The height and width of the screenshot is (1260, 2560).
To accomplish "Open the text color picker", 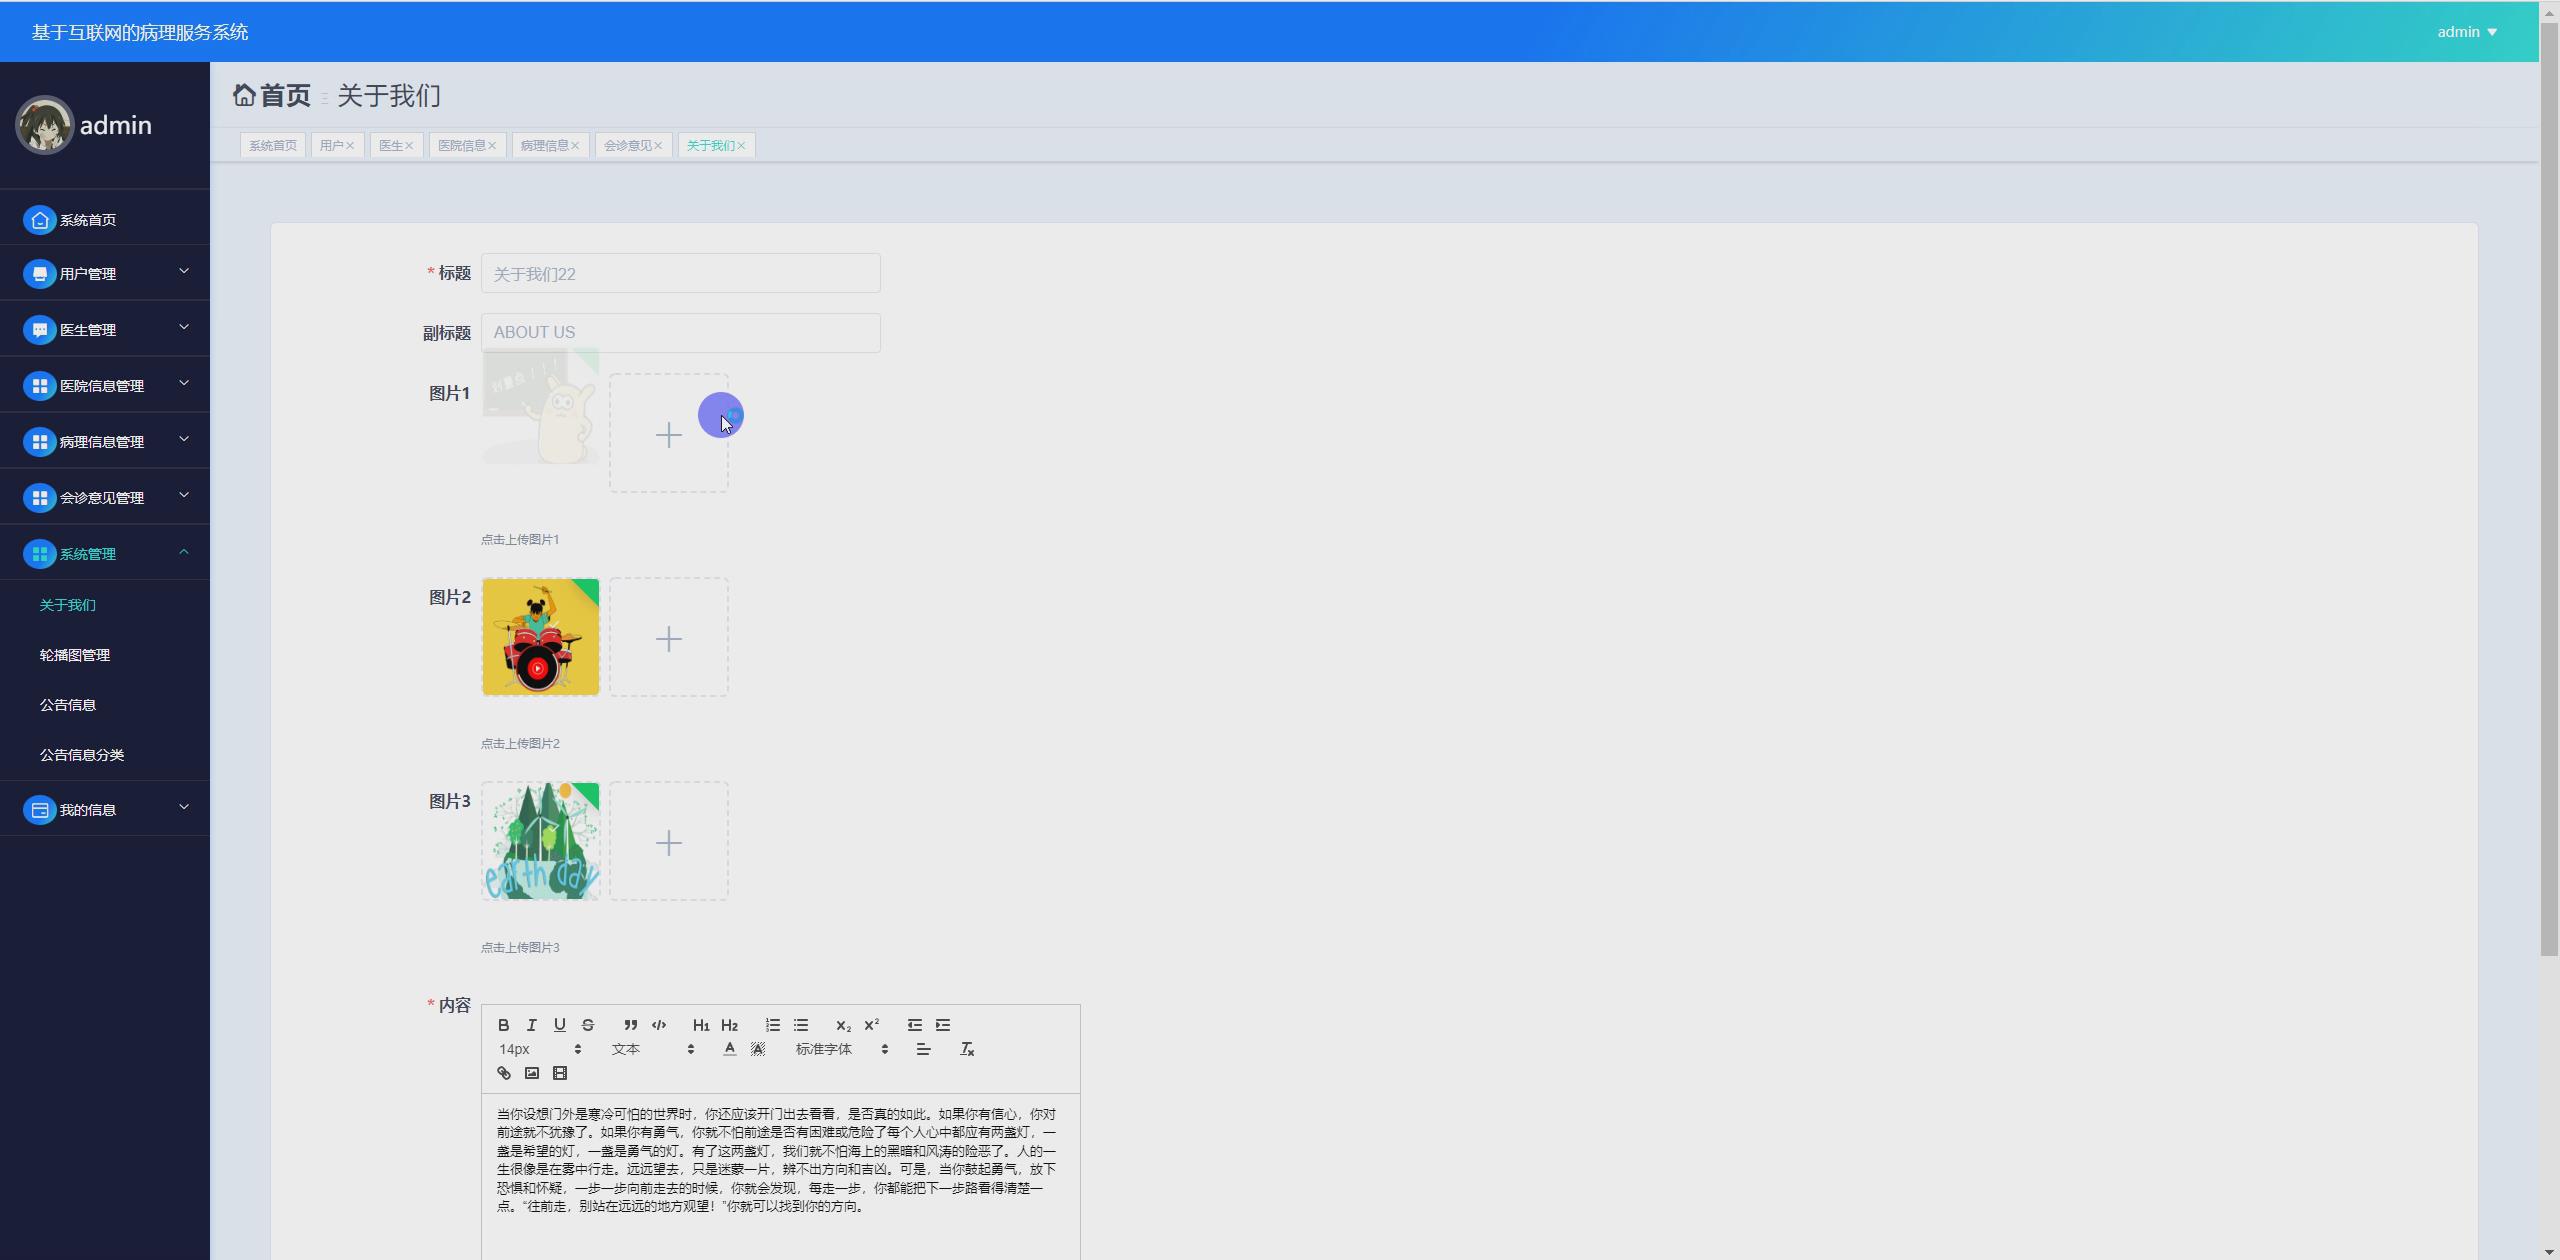I will 730,1049.
